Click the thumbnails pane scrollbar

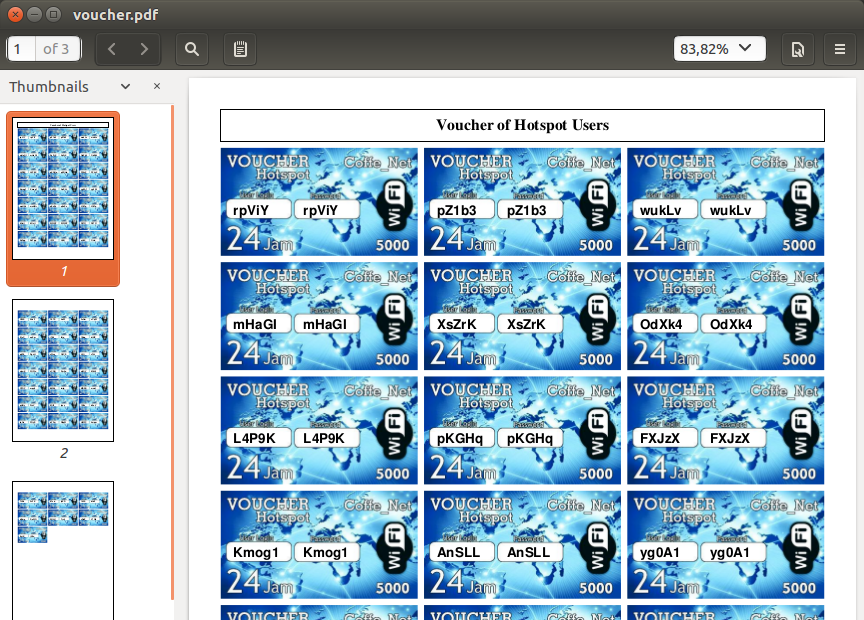[172, 353]
